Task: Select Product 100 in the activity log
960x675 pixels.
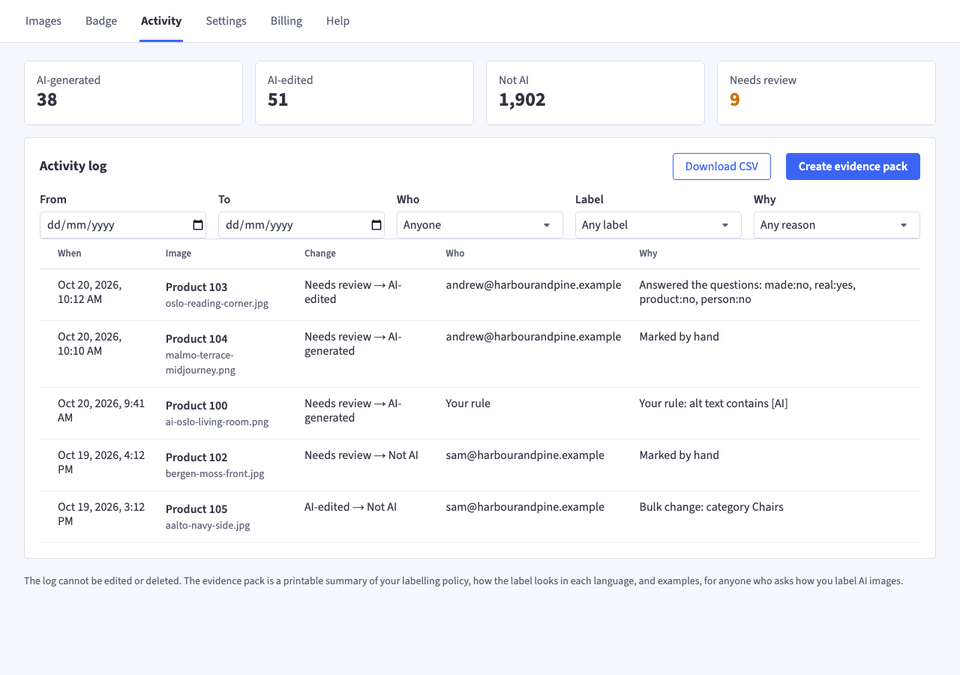Action: point(197,406)
